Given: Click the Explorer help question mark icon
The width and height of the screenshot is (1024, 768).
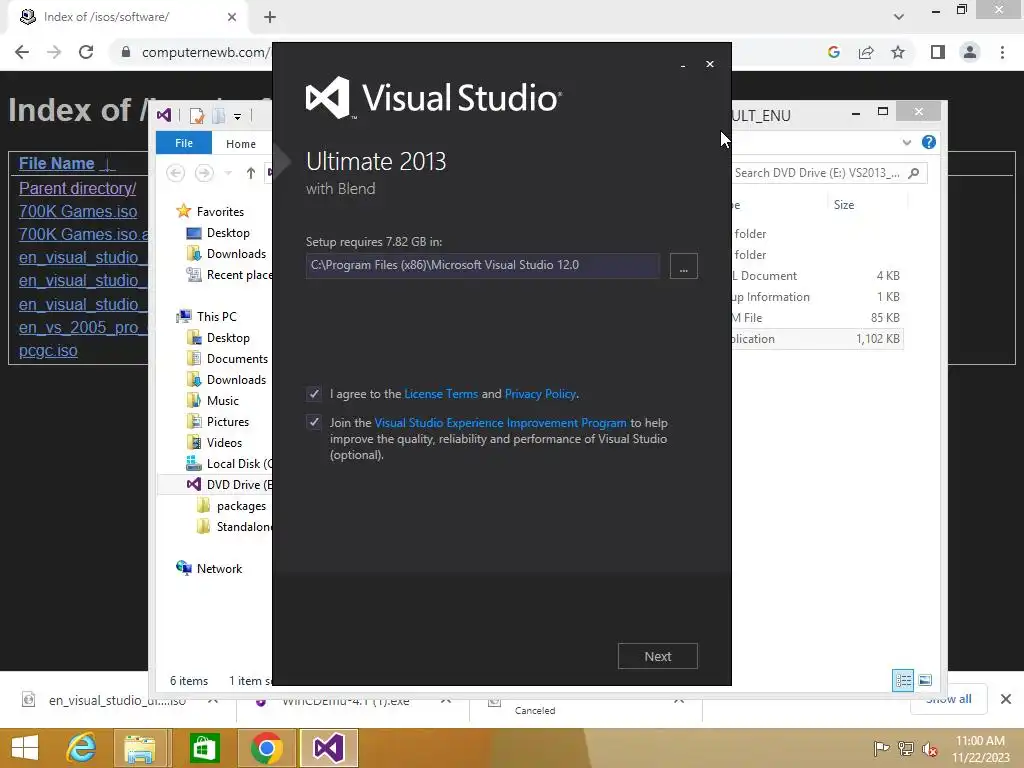Looking at the screenshot, I should pos(929,142).
